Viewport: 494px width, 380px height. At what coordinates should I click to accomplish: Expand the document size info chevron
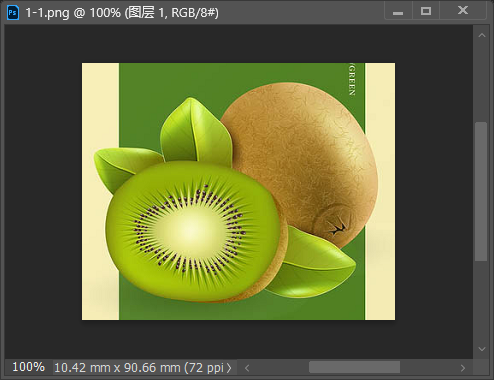coord(229,368)
